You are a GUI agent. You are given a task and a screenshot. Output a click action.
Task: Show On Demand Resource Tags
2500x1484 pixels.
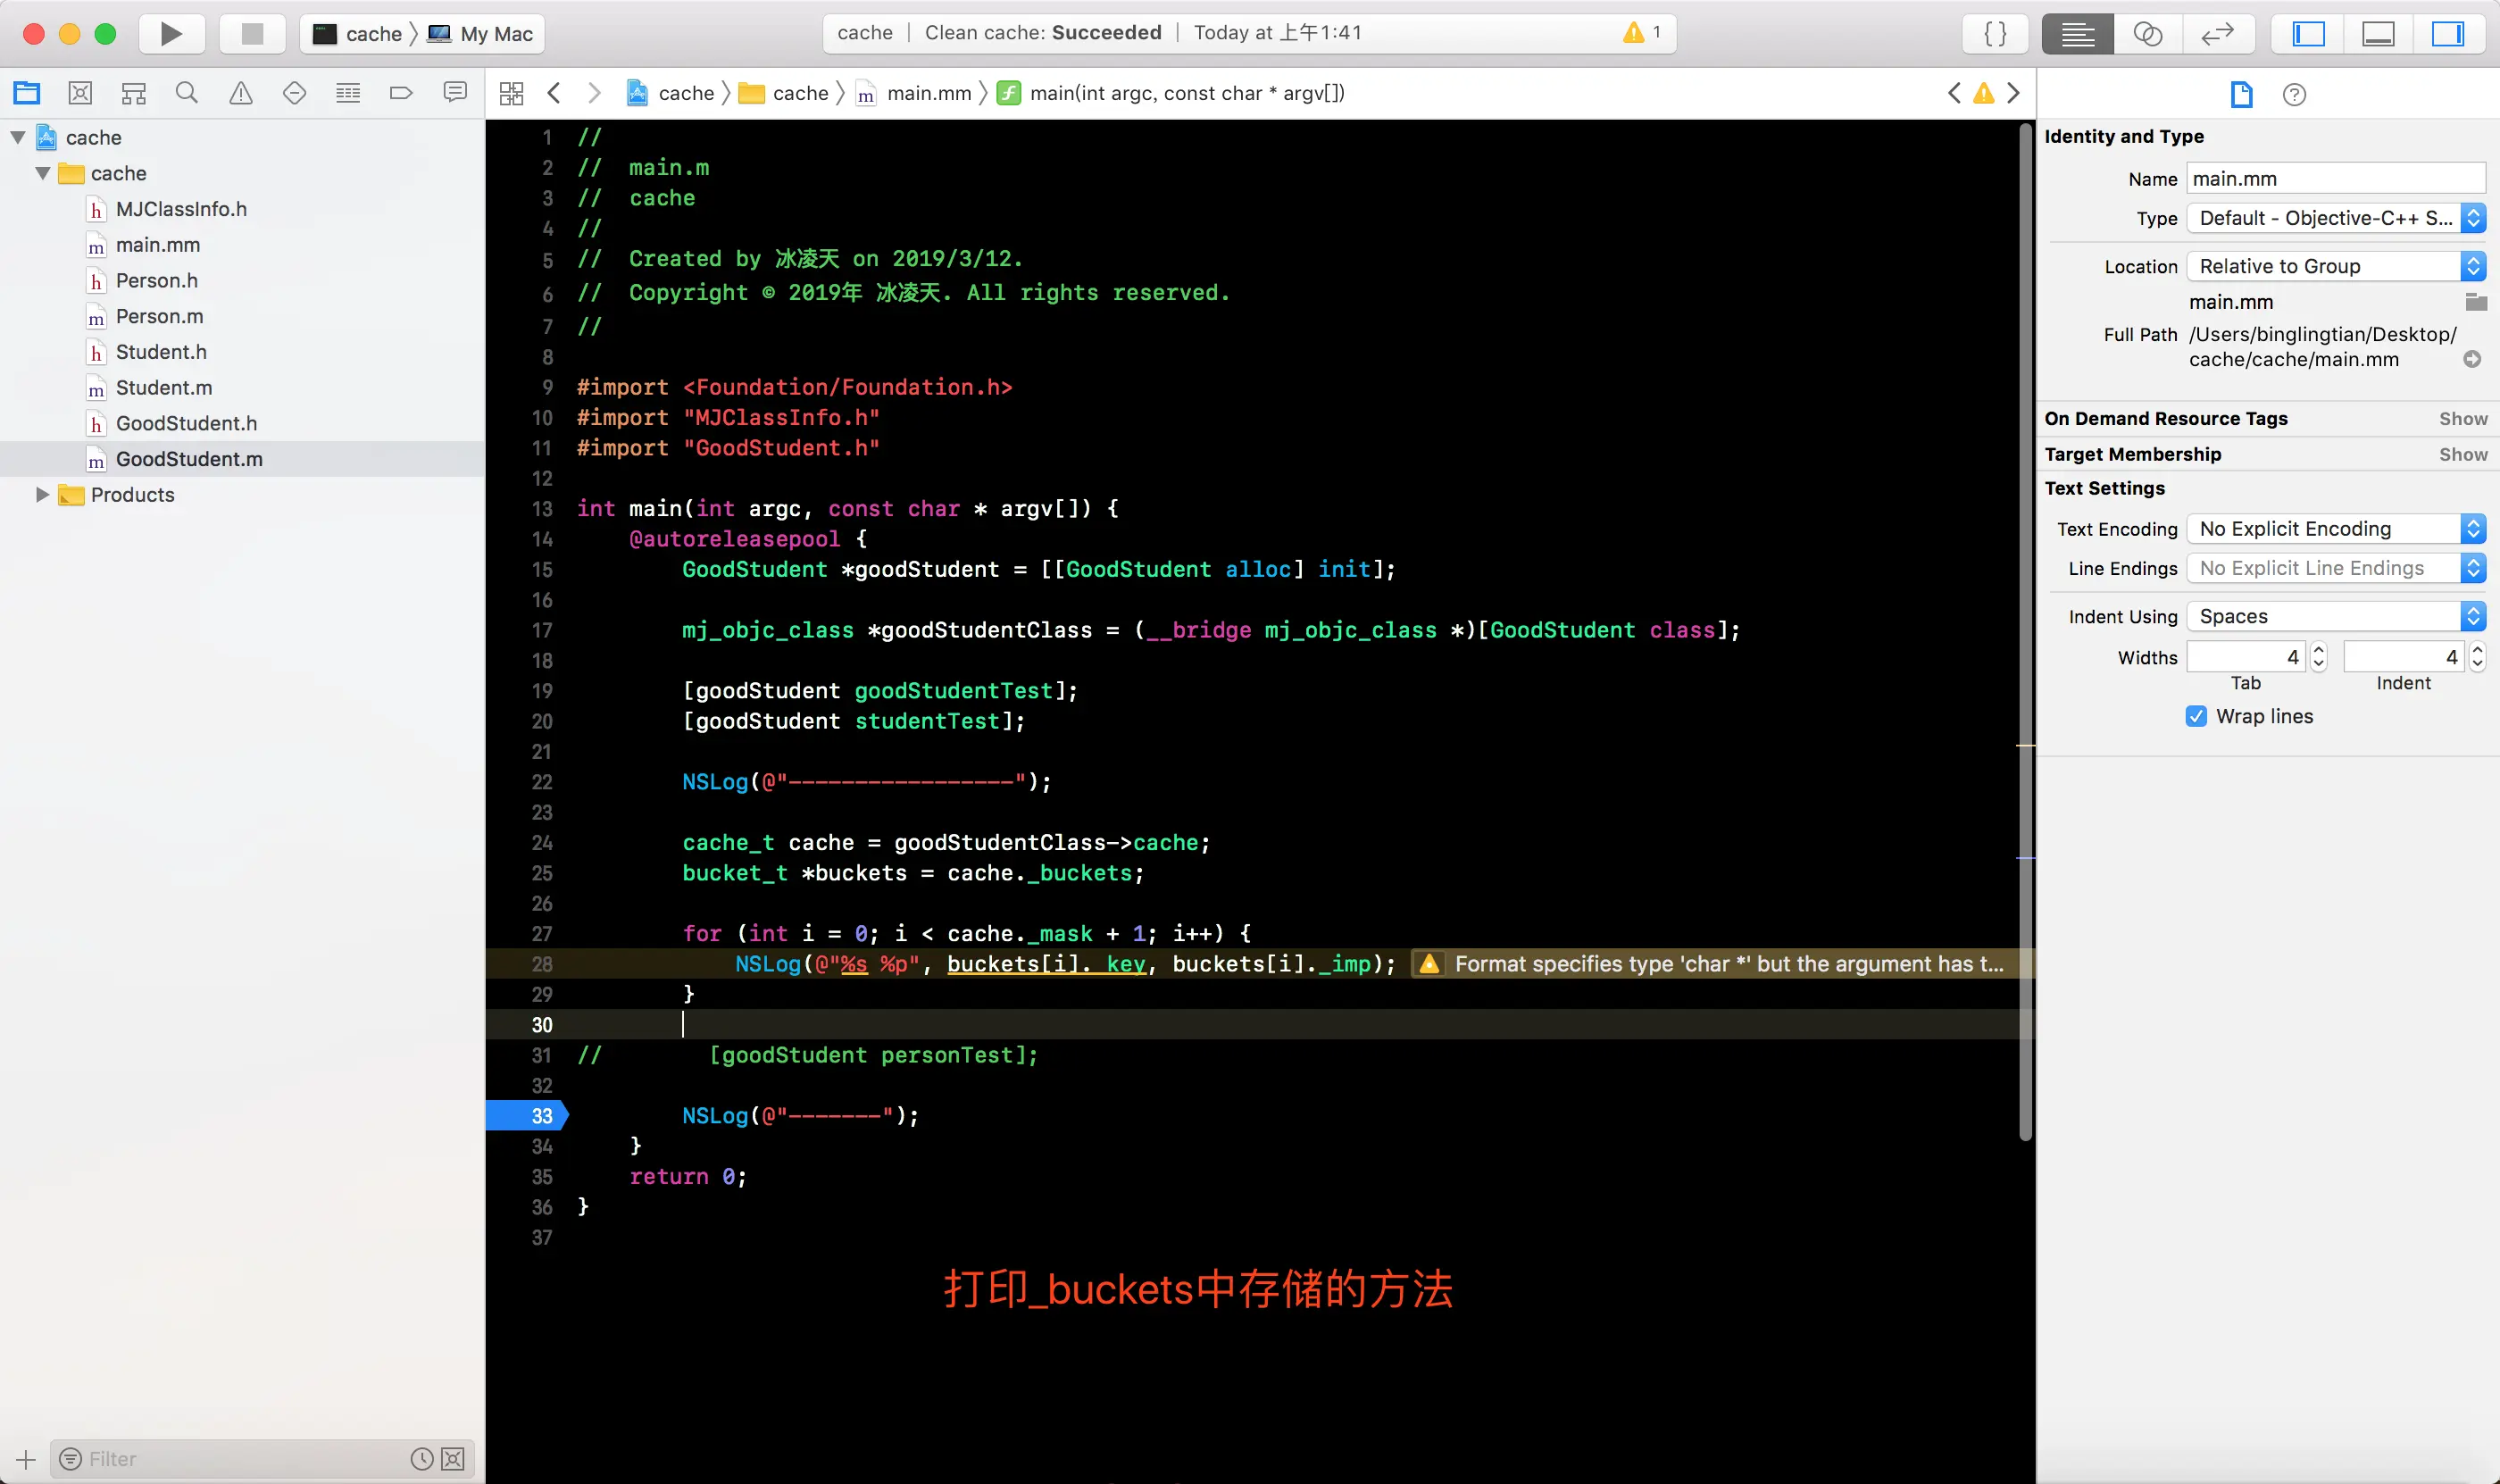click(x=2462, y=418)
